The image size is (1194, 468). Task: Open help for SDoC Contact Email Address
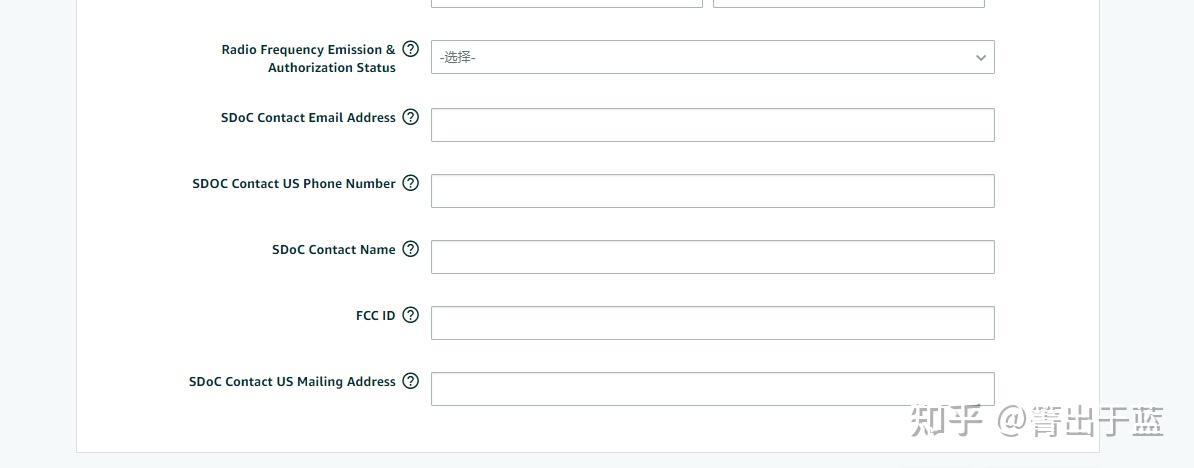(x=410, y=117)
